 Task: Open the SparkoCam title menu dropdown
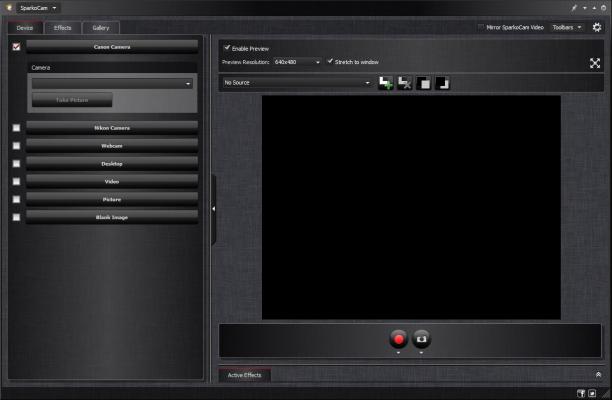pyautogui.click(x=38, y=8)
